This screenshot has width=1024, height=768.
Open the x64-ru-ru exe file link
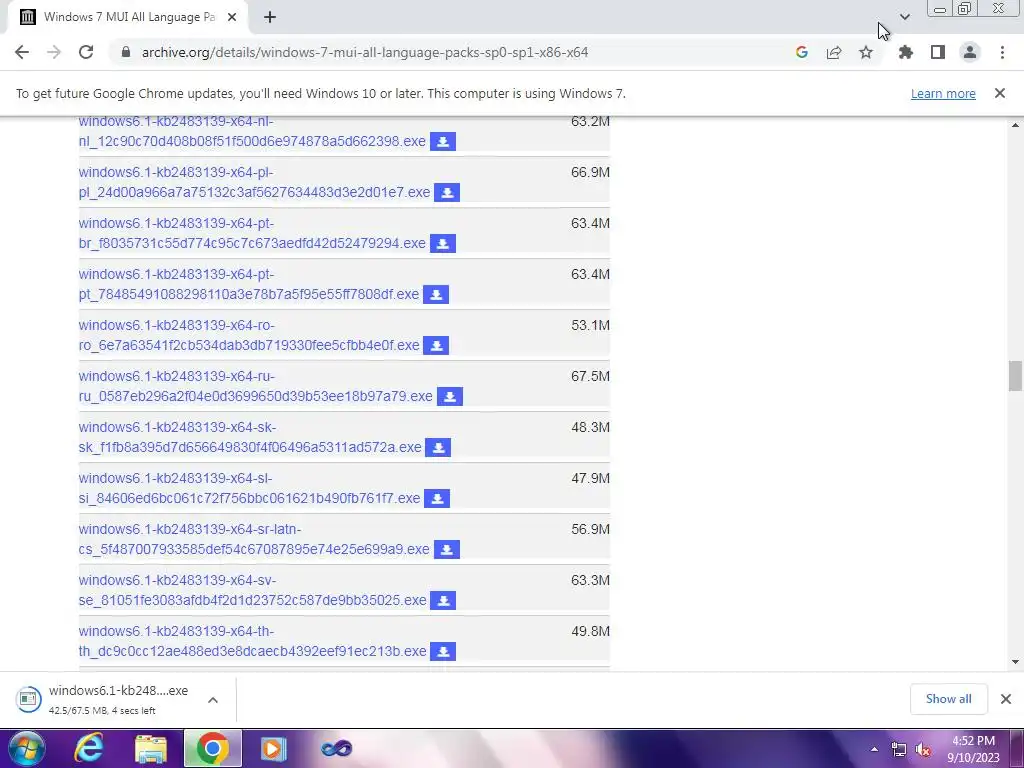(255, 386)
